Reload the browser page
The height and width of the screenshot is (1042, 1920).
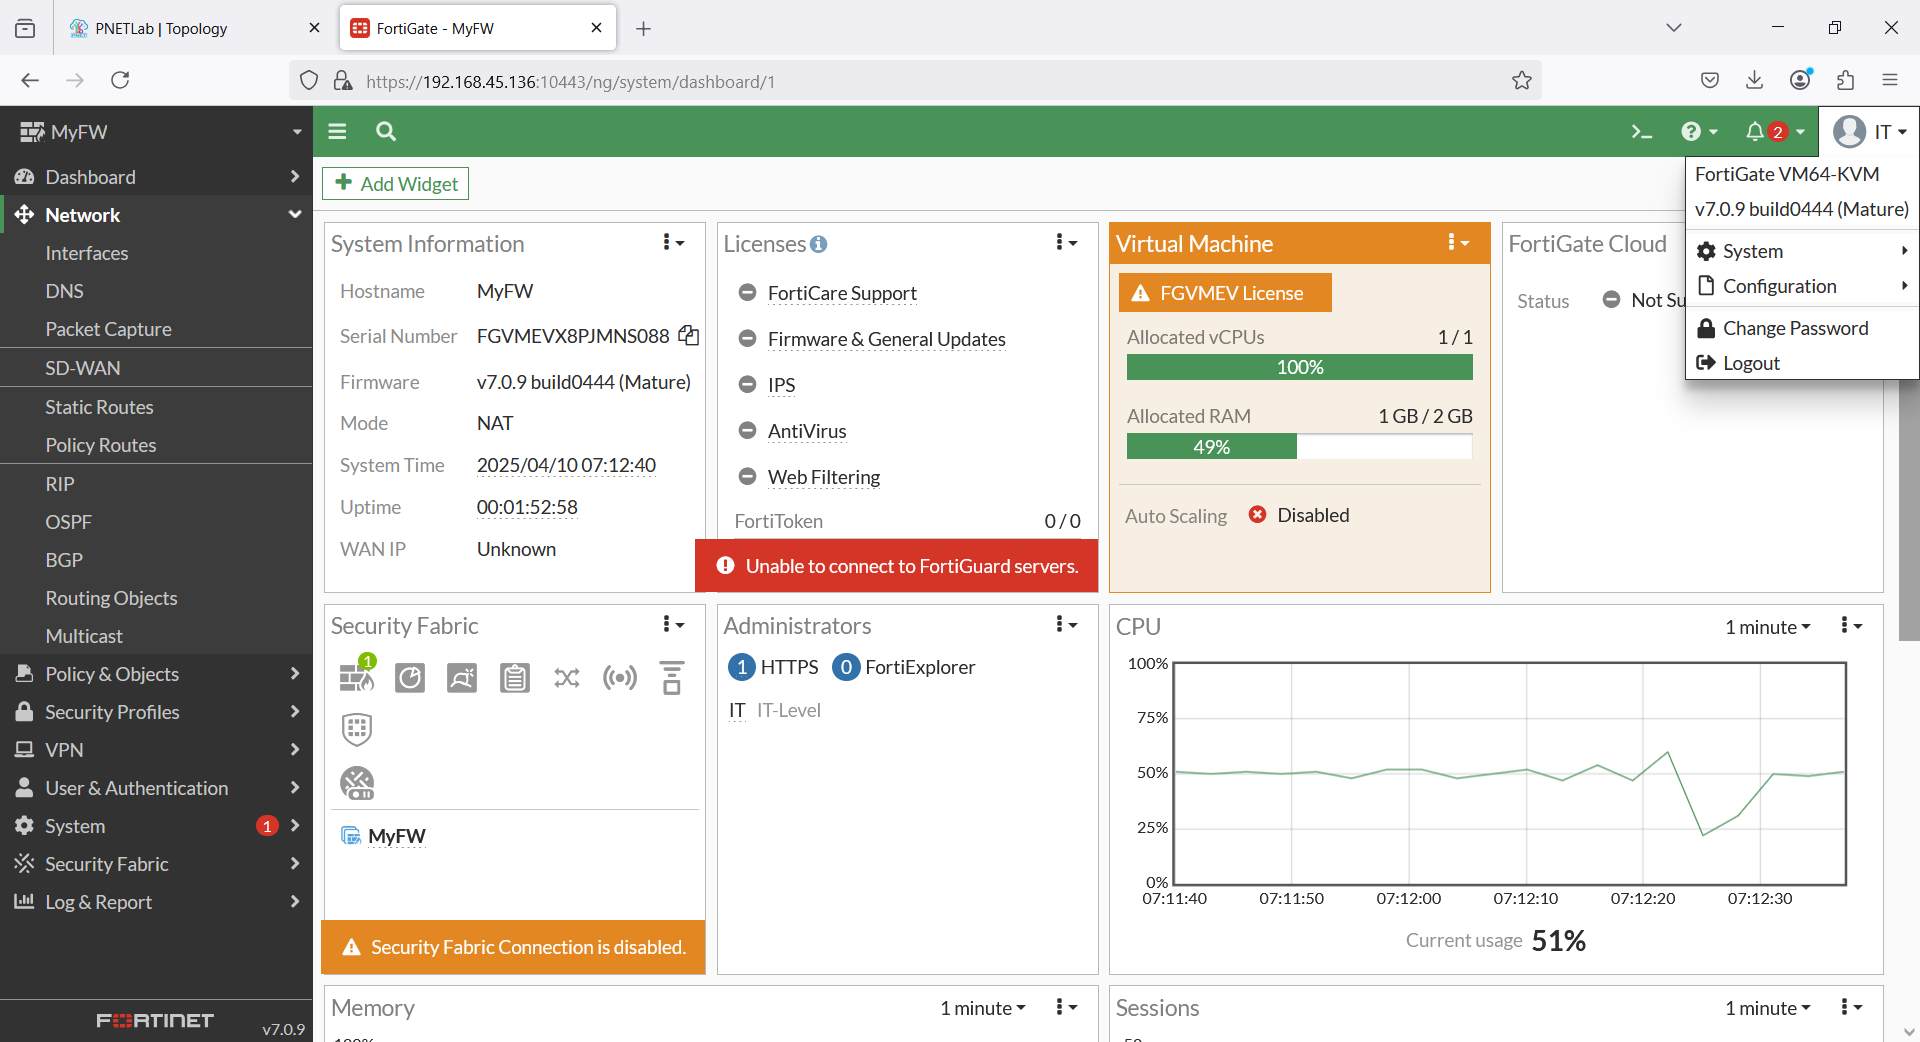(x=120, y=80)
